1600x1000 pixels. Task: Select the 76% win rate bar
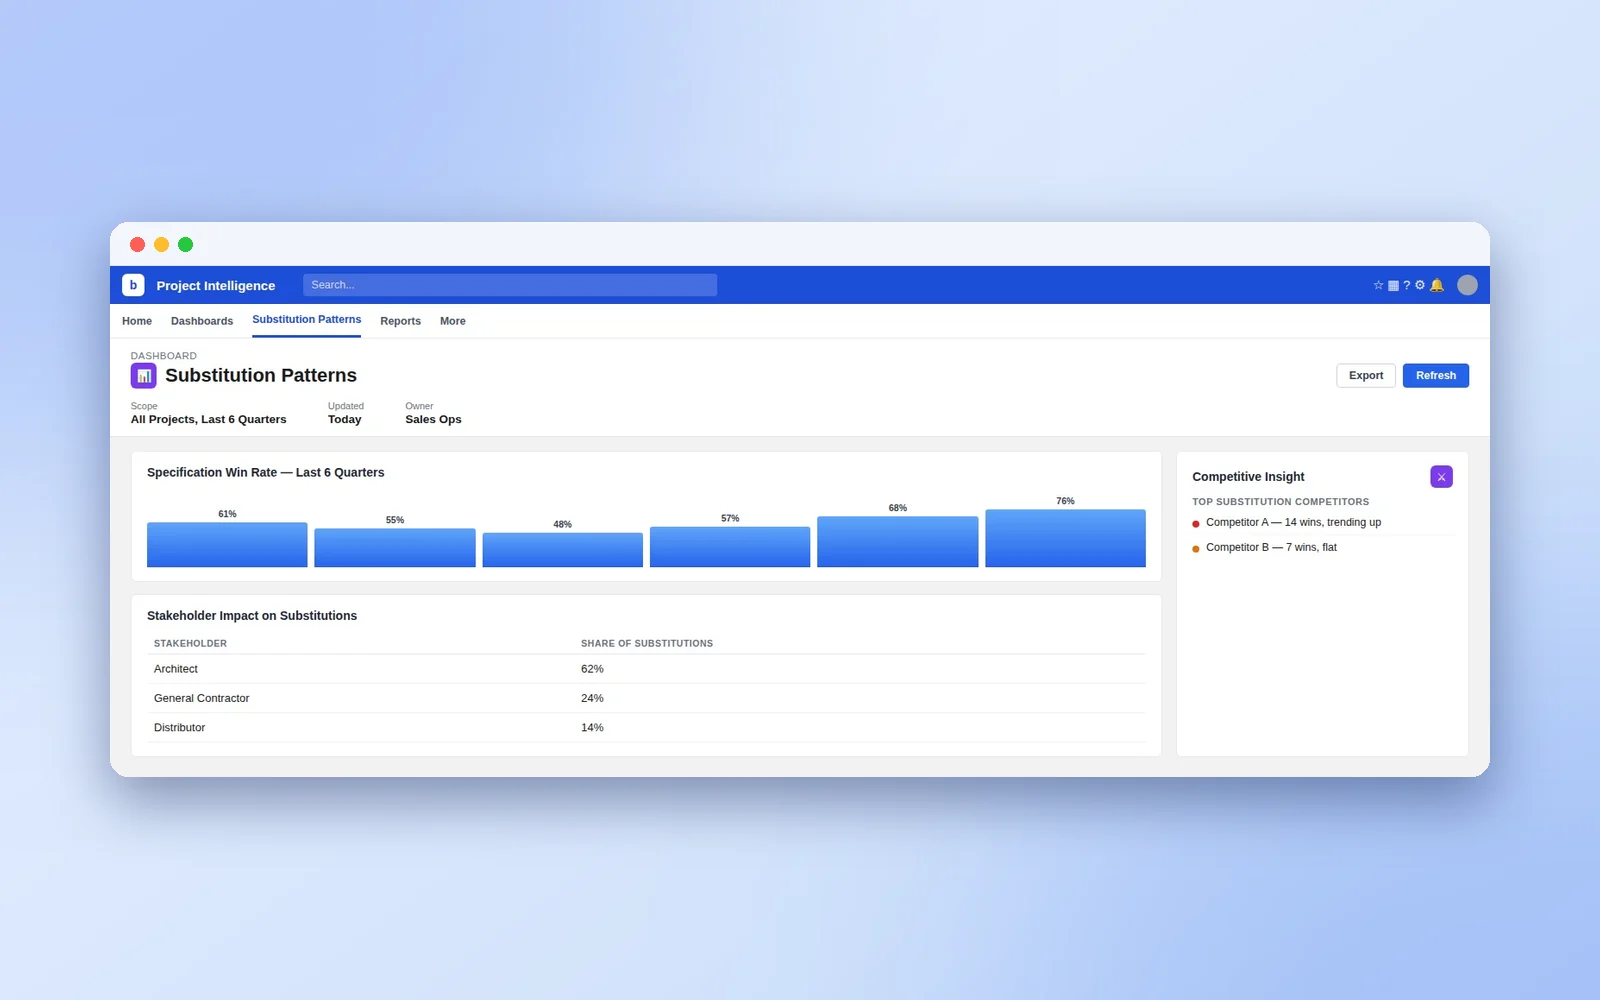(1066, 539)
